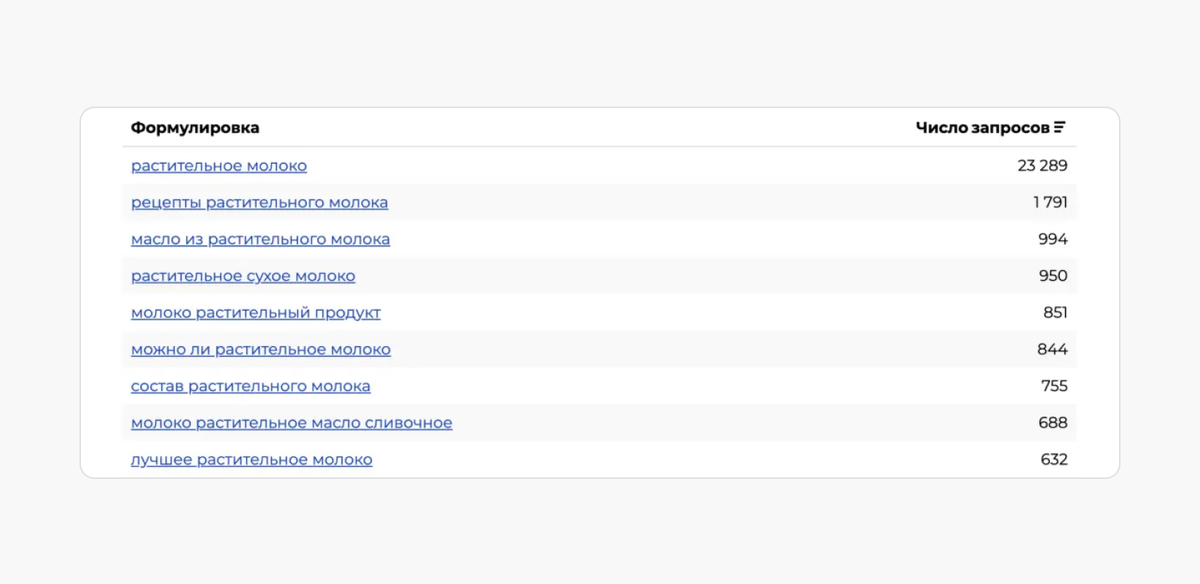Screen dimensions: 1200x584
Task: Follow the link состав растительного молока
Action: coord(251,386)
